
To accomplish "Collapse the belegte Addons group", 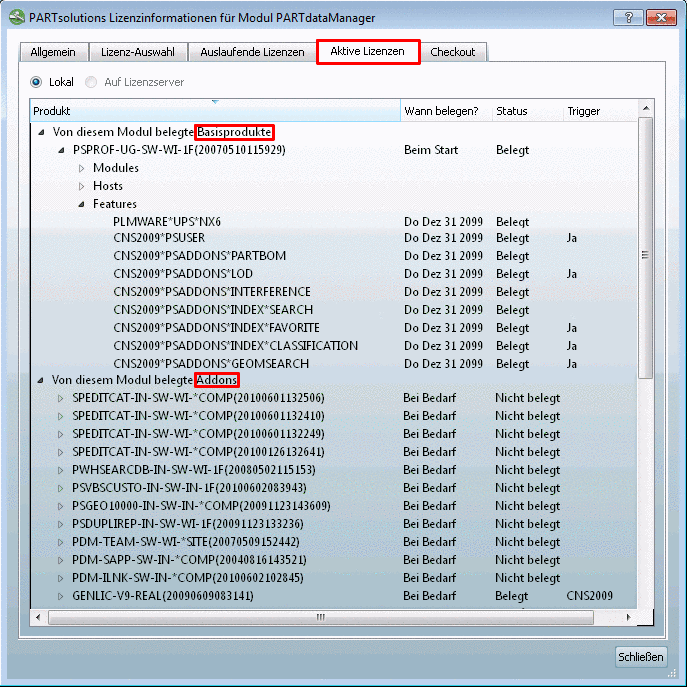I will click(x=40, y=380).
